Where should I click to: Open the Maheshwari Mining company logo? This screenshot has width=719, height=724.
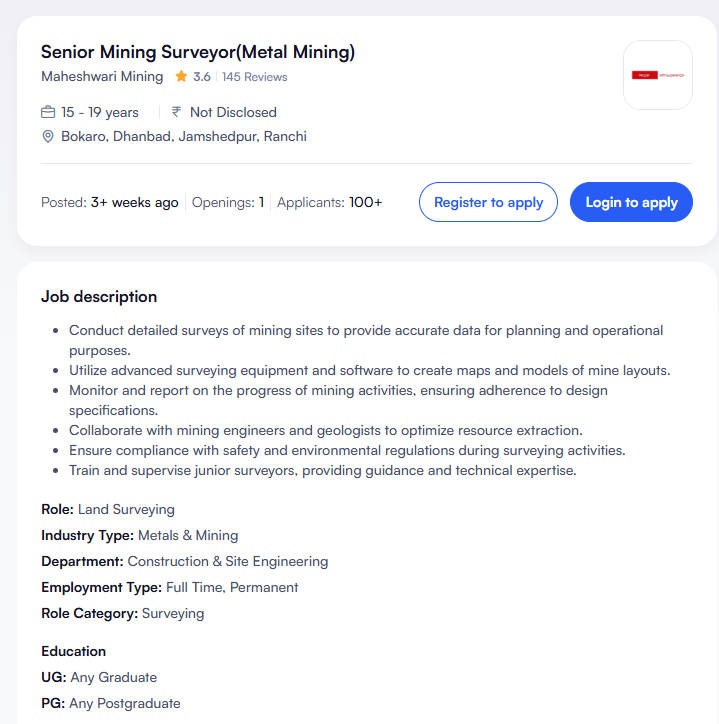pyautogui.click(x=657, y=75)
